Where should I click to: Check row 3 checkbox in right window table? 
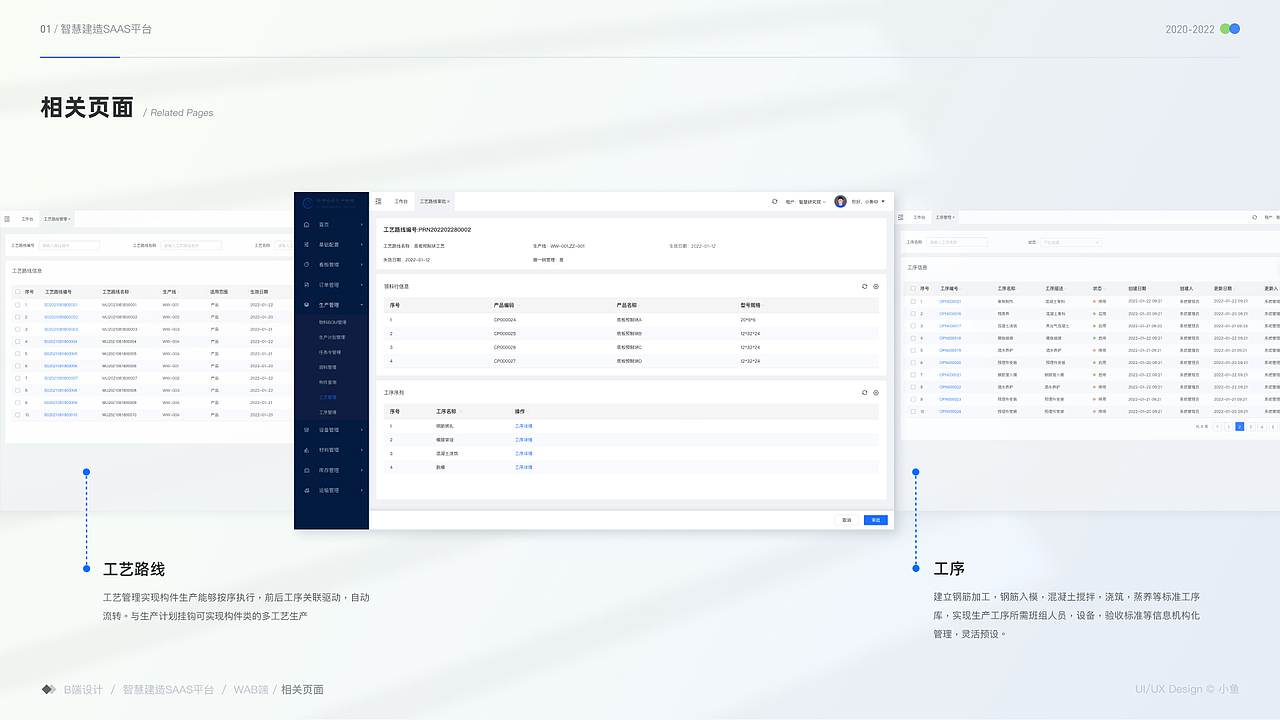[x=913, y=326]
